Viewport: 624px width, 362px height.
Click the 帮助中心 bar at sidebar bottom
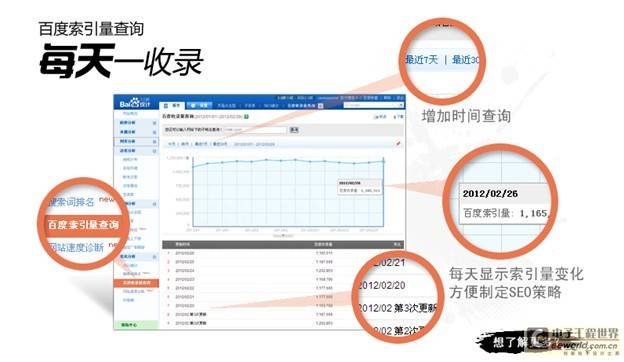pyautogui.click(x=136, y=325)
